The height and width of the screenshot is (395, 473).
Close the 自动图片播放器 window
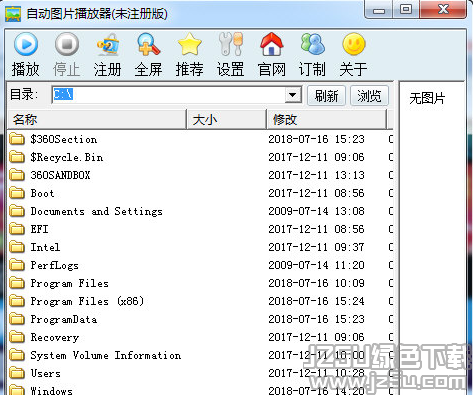tap(443, 10)
